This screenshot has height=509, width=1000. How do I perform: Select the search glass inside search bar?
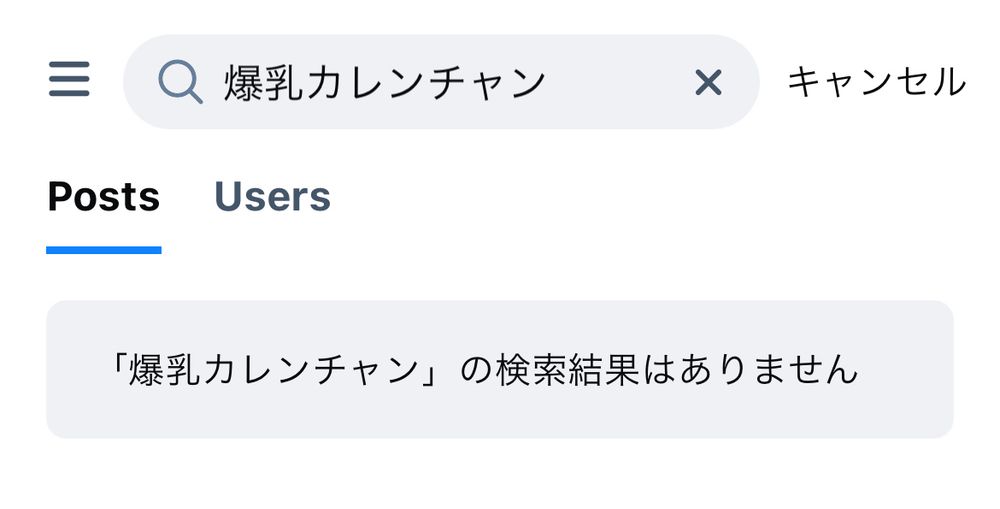pyautogui.click(x=180, y=82)
